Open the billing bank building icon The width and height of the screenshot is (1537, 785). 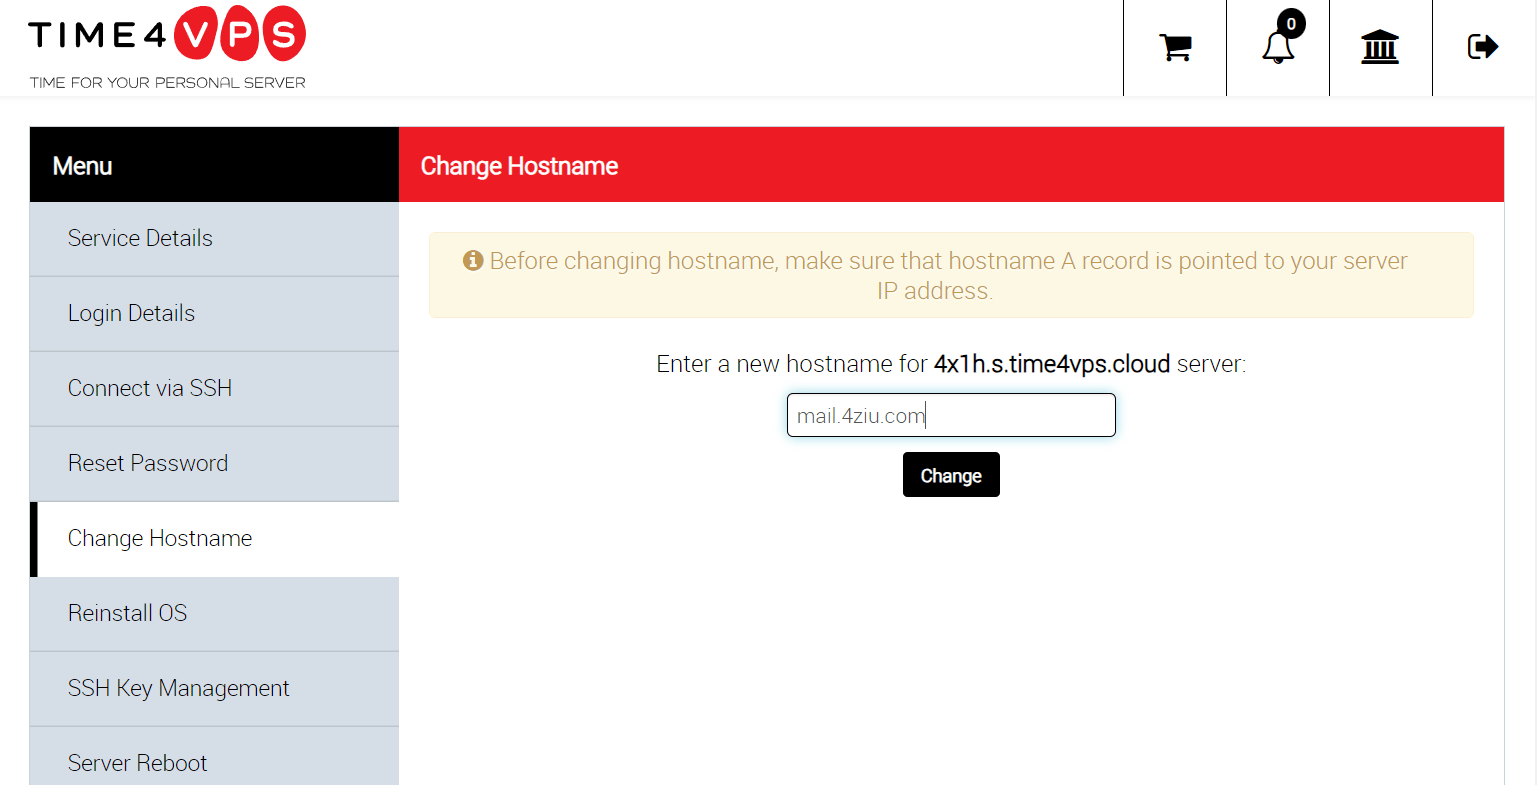1380,47
